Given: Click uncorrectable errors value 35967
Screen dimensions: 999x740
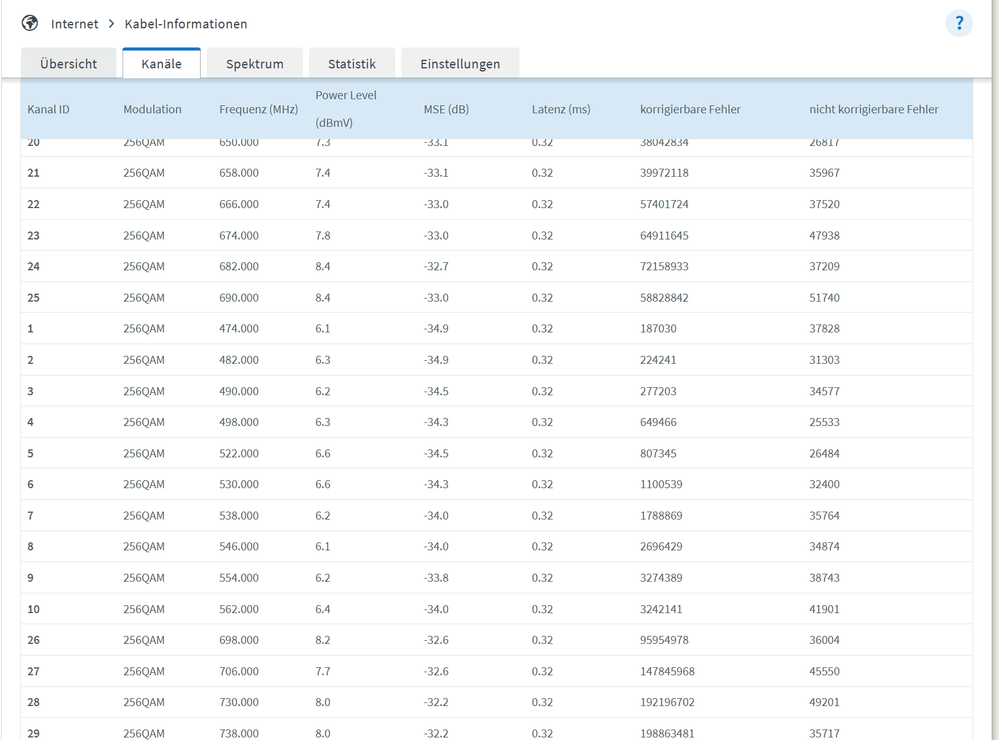Looking at the screenshot, I should 824,173.
